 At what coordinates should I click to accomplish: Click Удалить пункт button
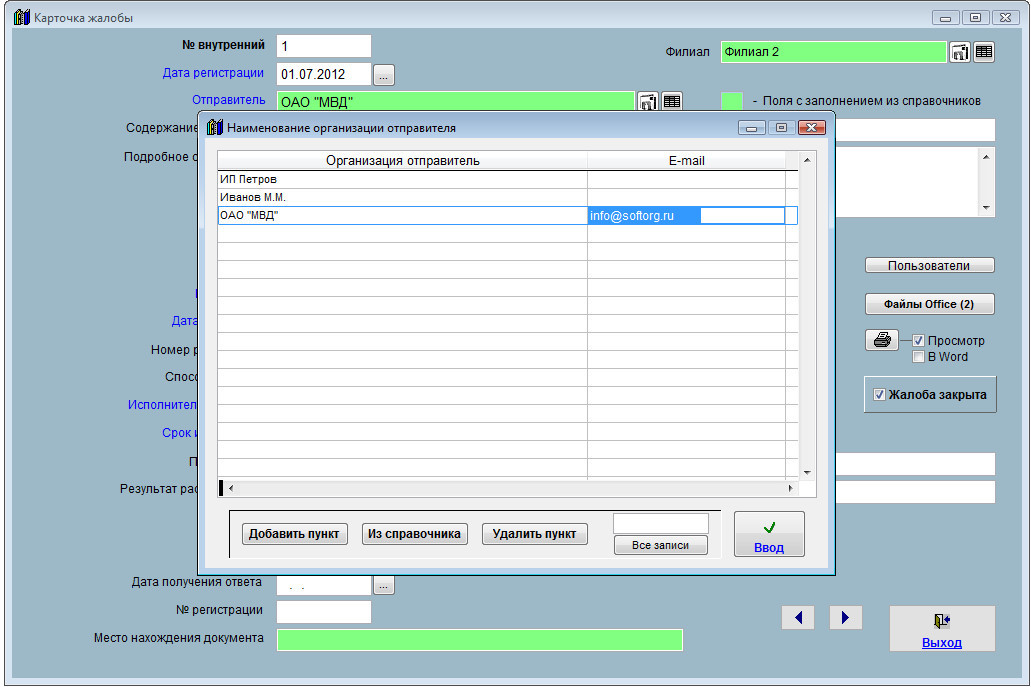[535, 534]
